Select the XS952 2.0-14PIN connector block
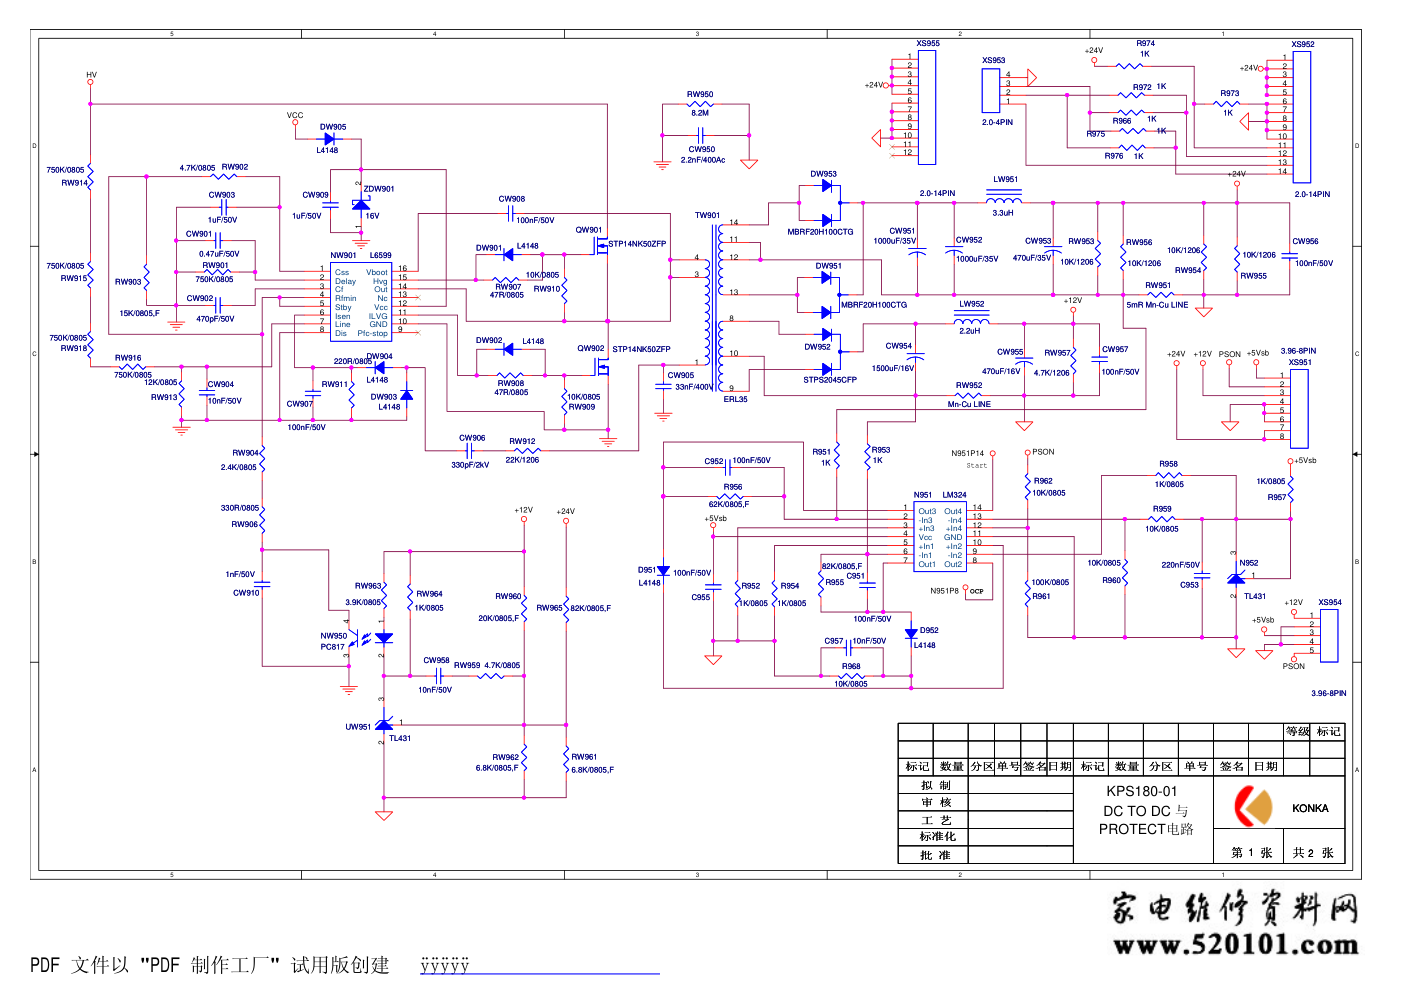Viewport: 1402px width, 992px height. [1301, 116]
